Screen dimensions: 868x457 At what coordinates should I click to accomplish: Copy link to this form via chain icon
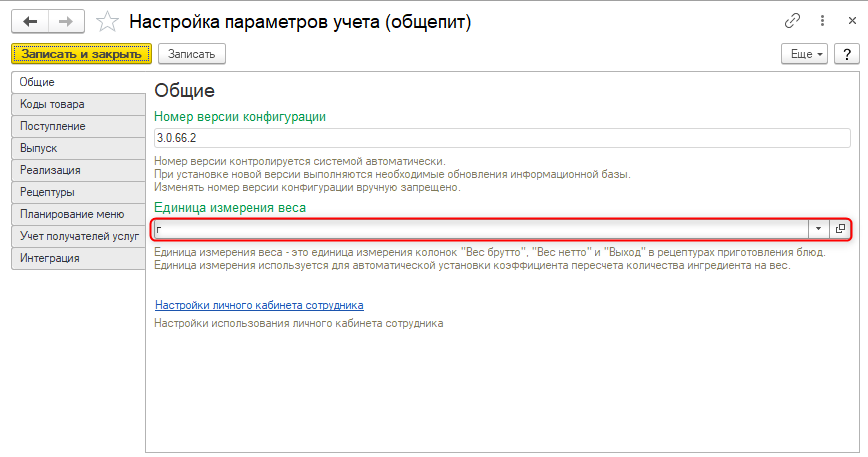coord(793,21)
